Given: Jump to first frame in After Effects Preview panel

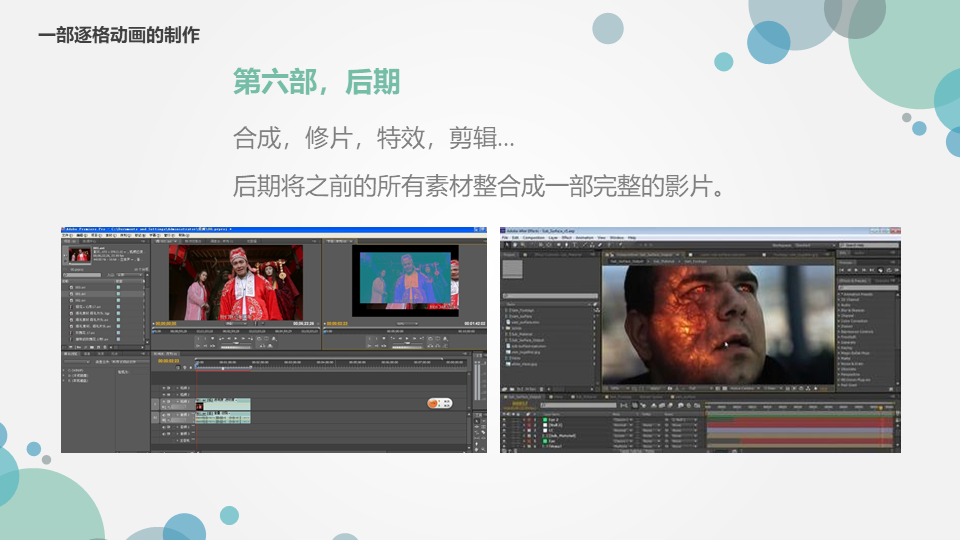Looking at the screenshot, I should point(842,270).
